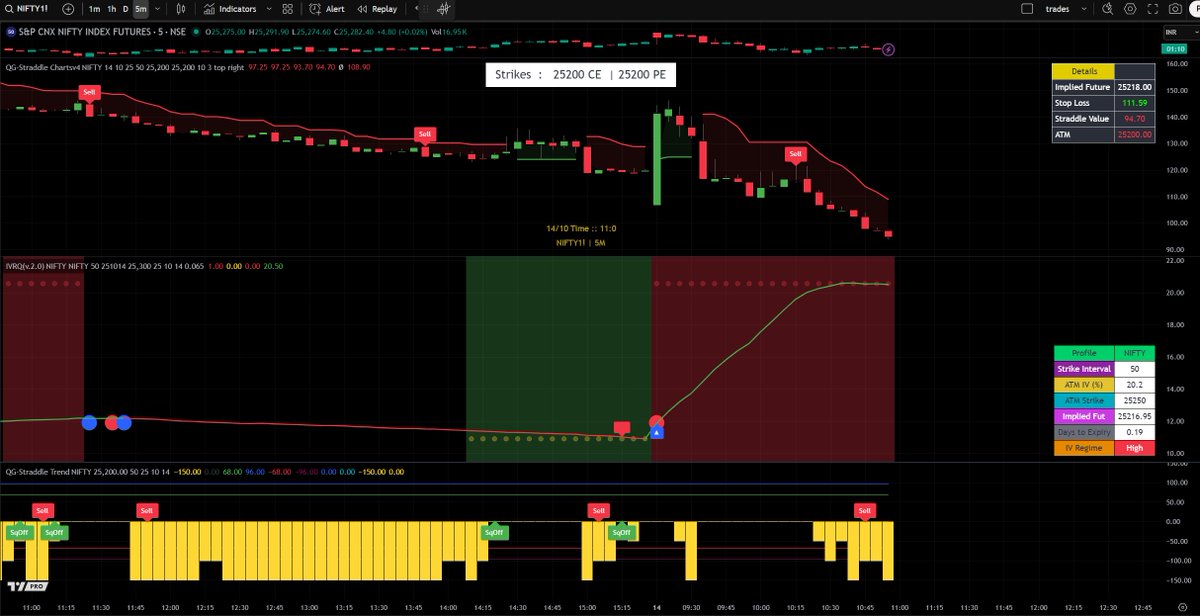
Task: Toggle the layout select square icon
Action: [1026, 9]
